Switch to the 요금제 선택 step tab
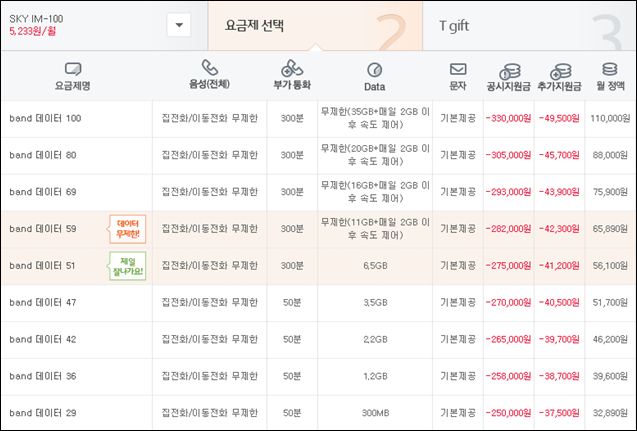 (x=315, y=26)
